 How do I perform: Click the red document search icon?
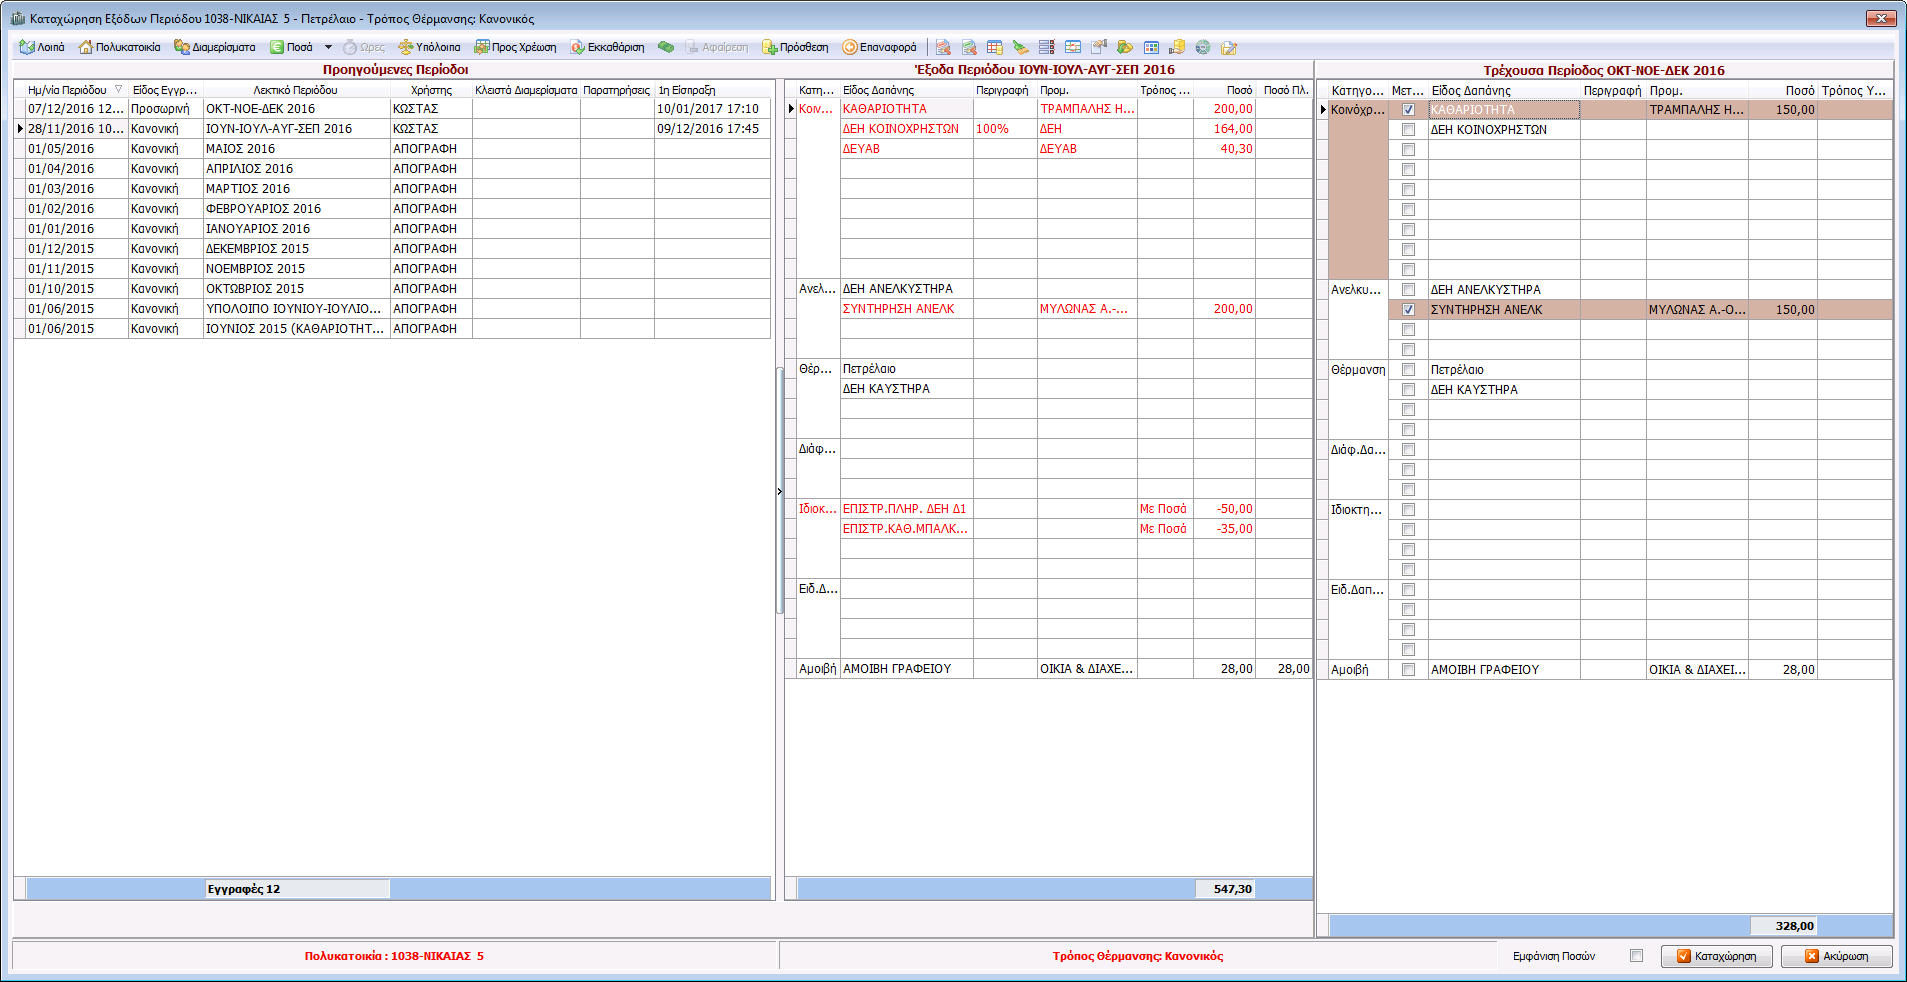(x=943, y=47)
